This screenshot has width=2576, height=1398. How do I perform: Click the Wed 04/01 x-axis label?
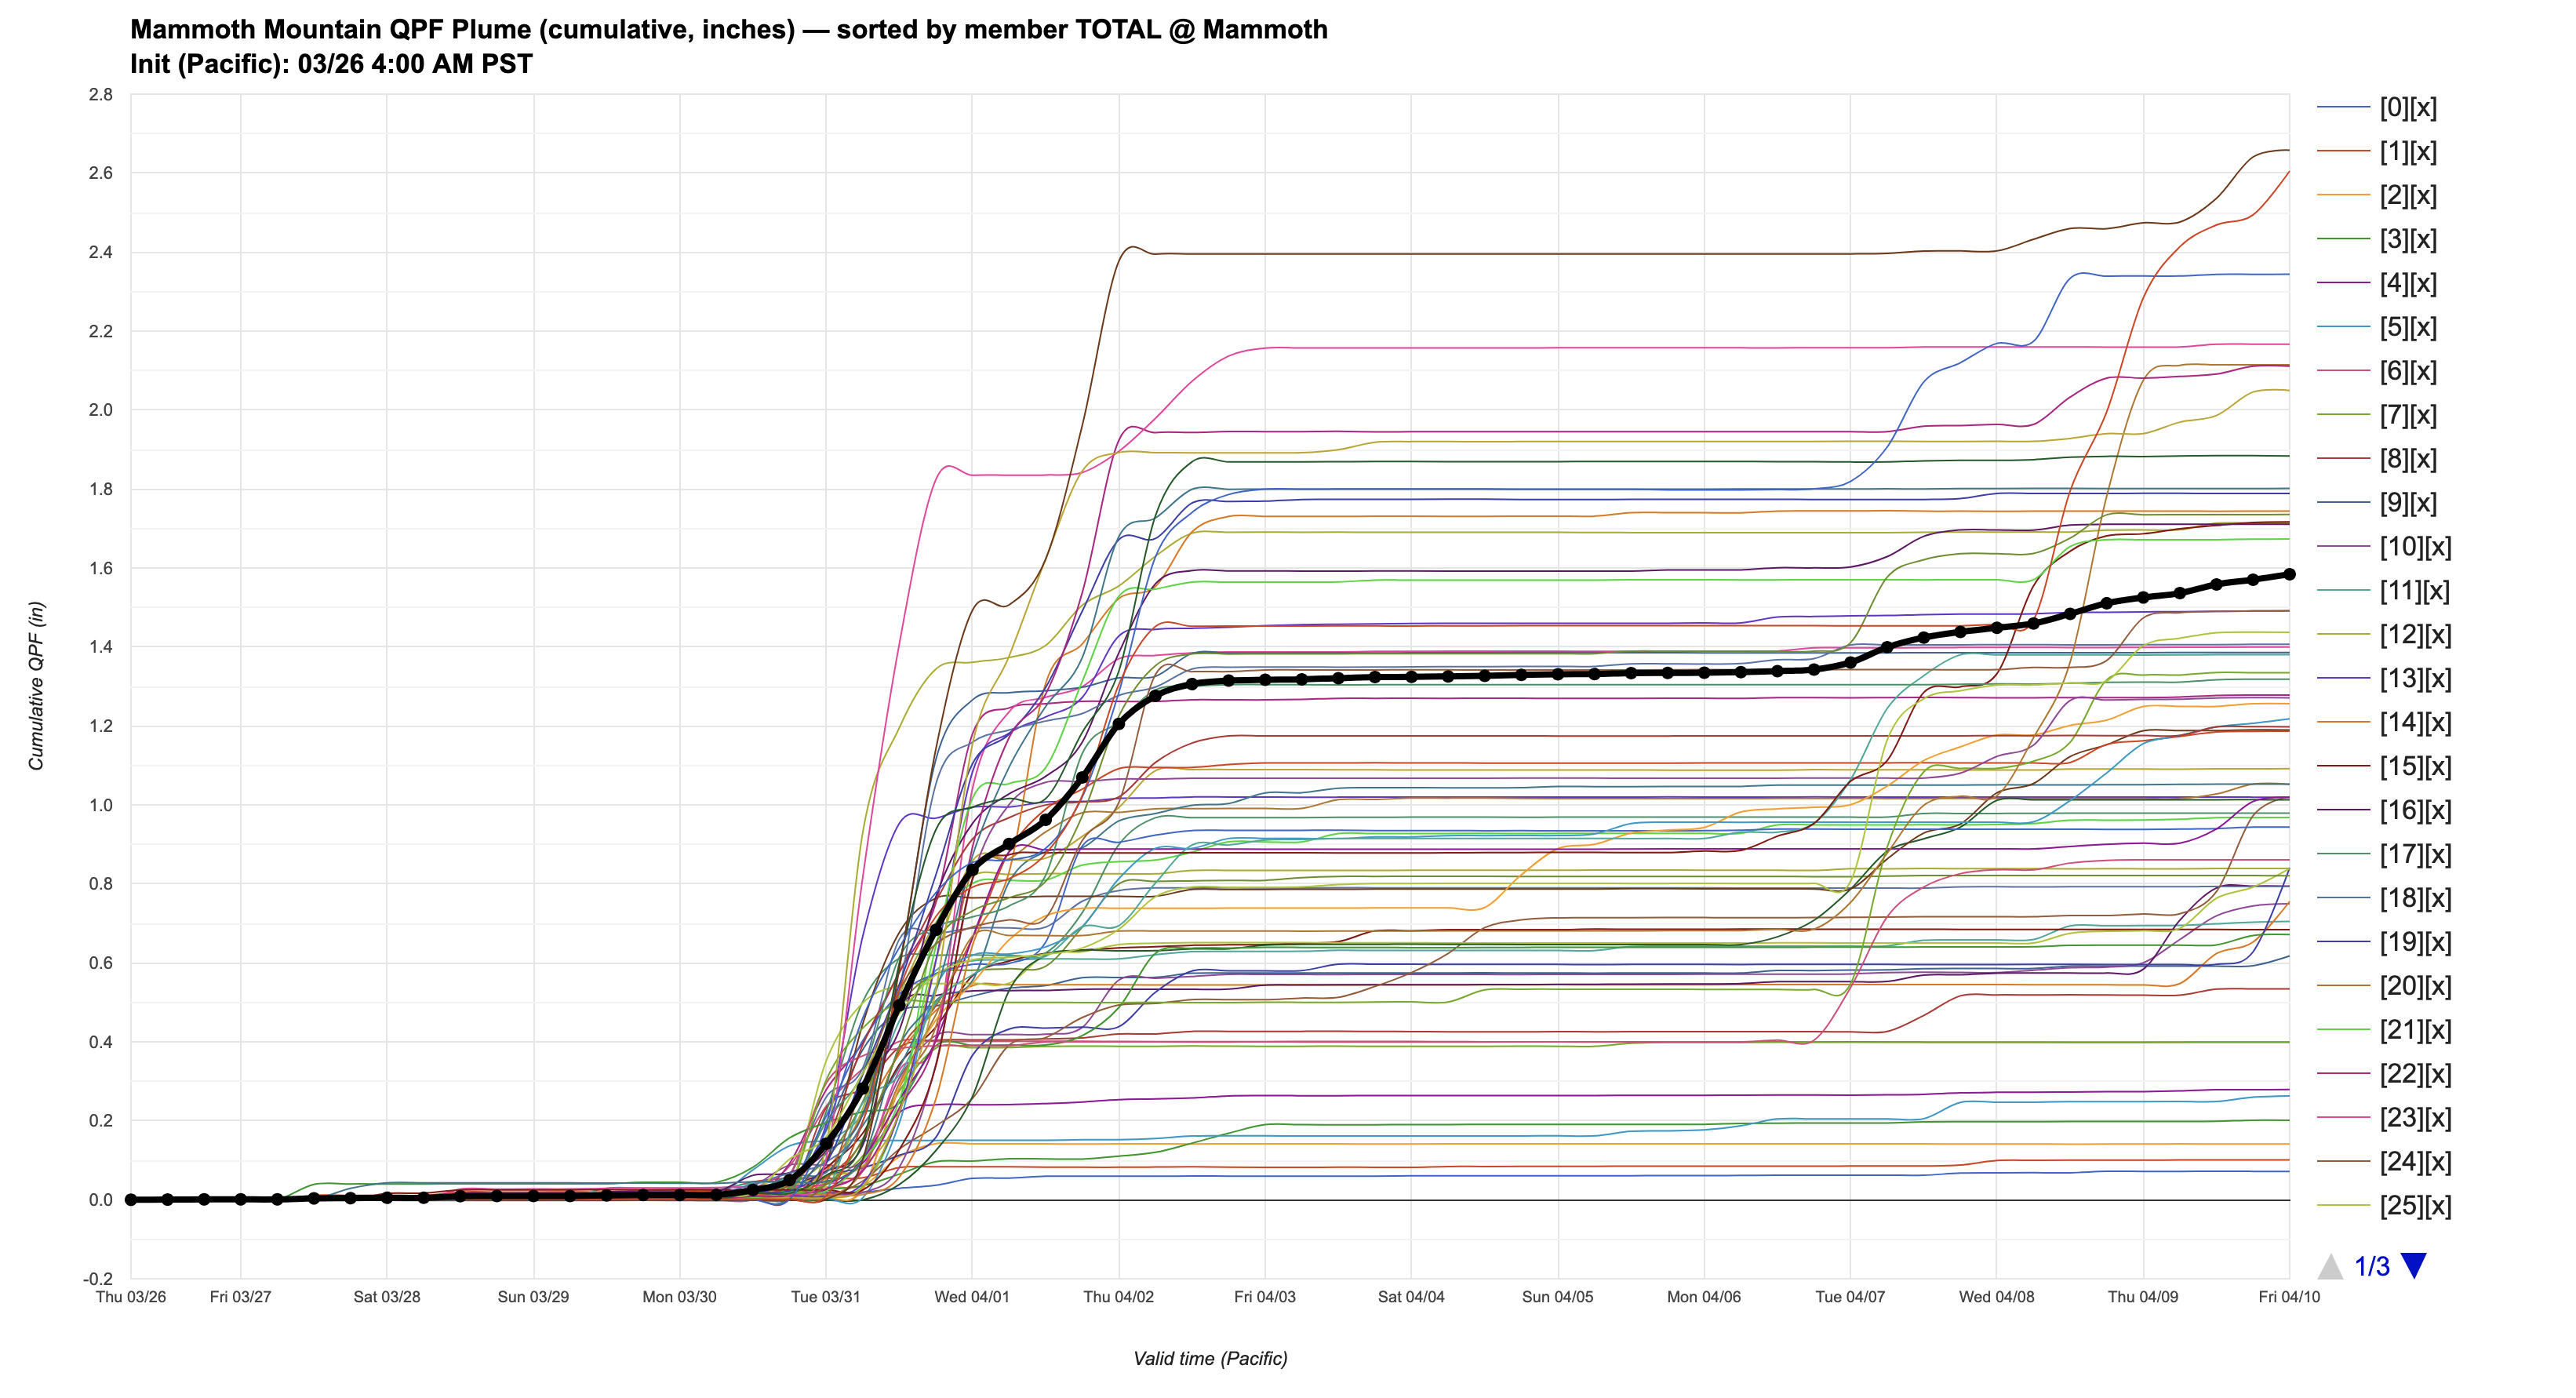[972, 1297]
